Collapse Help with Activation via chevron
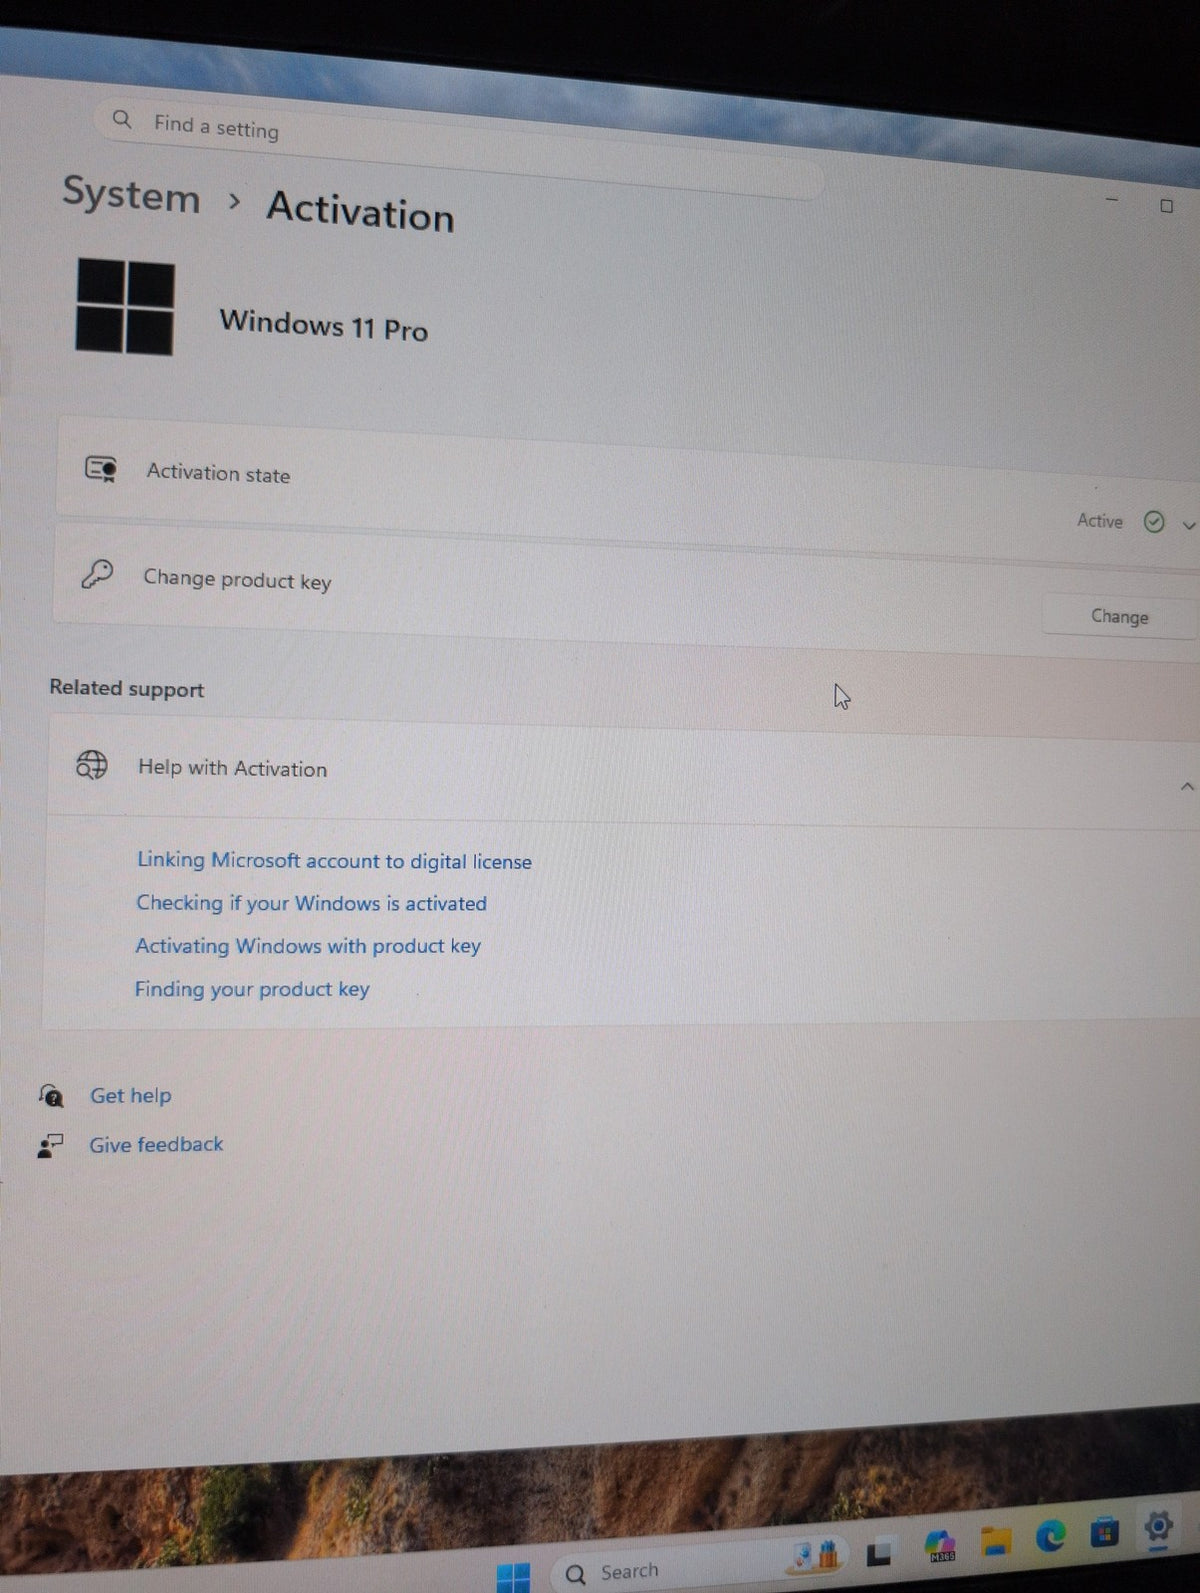Image resolution: width=1200 pixels, height=1593 pixels. (1187, 787)
